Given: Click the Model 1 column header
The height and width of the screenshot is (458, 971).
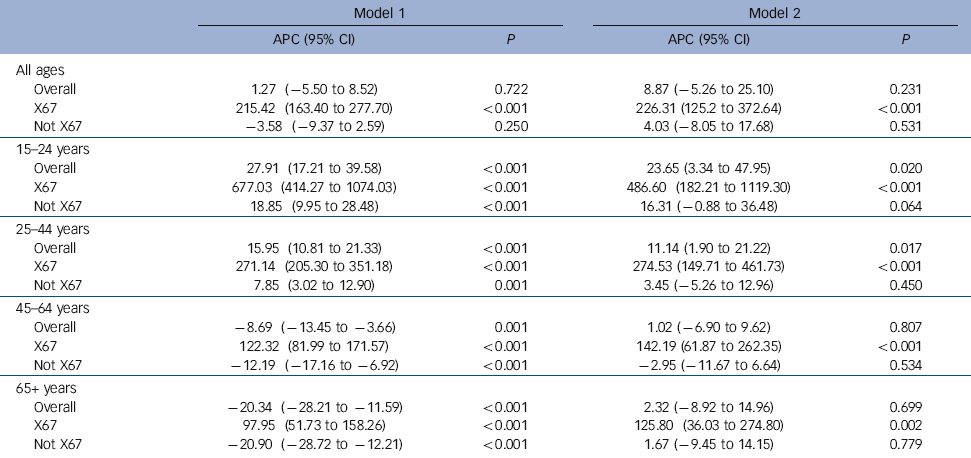Looking at the screenshot, I should pyautogui.click(x=377, y=12).
